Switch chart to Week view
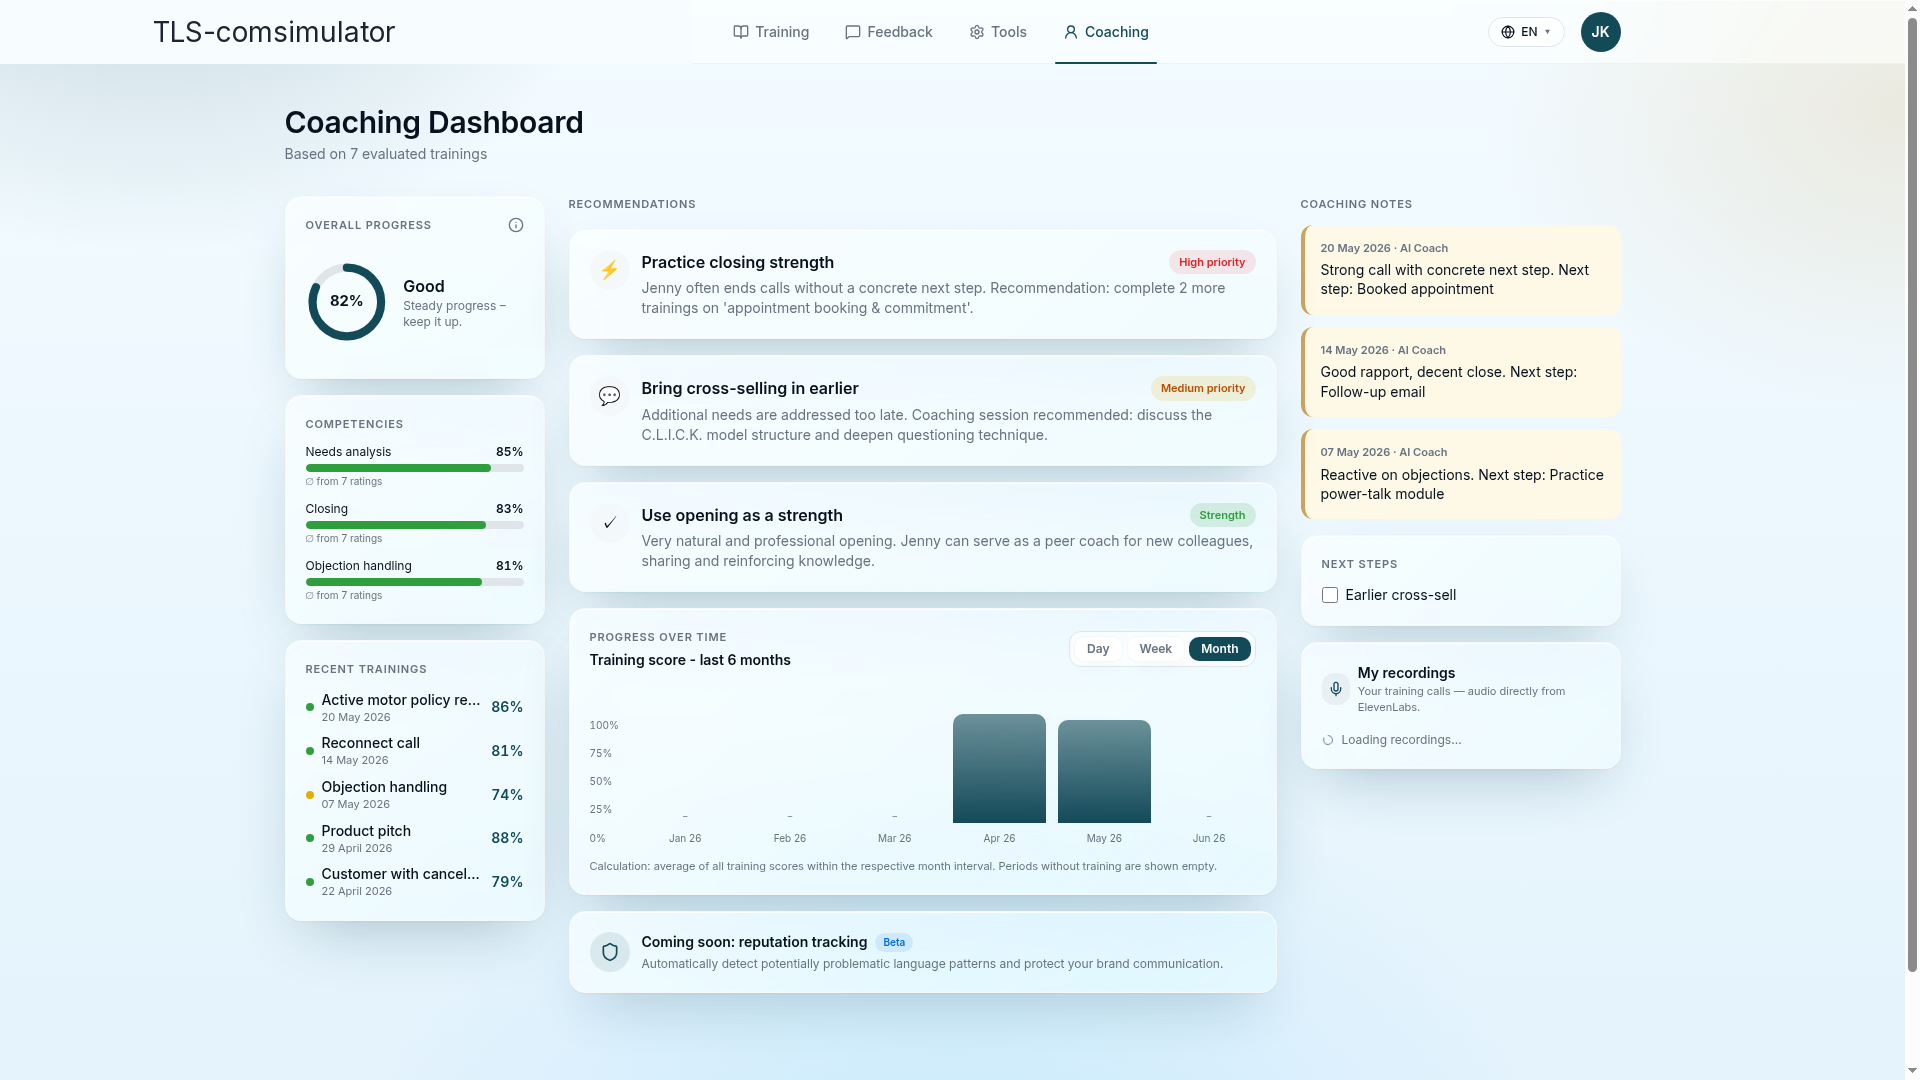The width and height of the screenshot is (1920, 1080). point(1155,649)
